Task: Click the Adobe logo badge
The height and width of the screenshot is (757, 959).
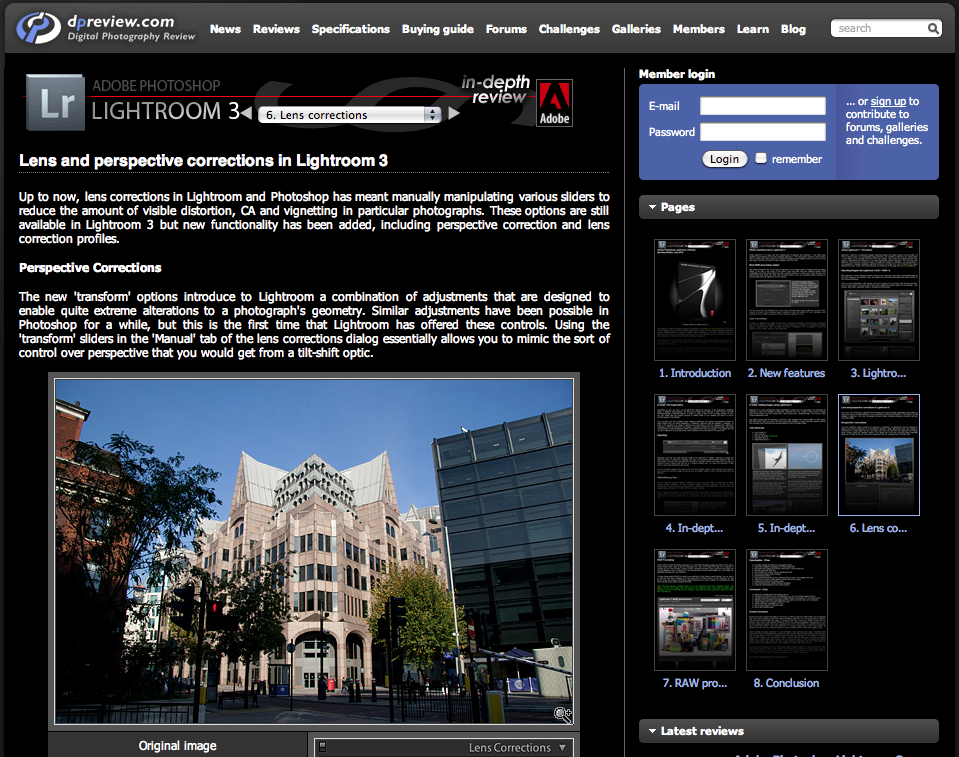Action: (554, 103)
